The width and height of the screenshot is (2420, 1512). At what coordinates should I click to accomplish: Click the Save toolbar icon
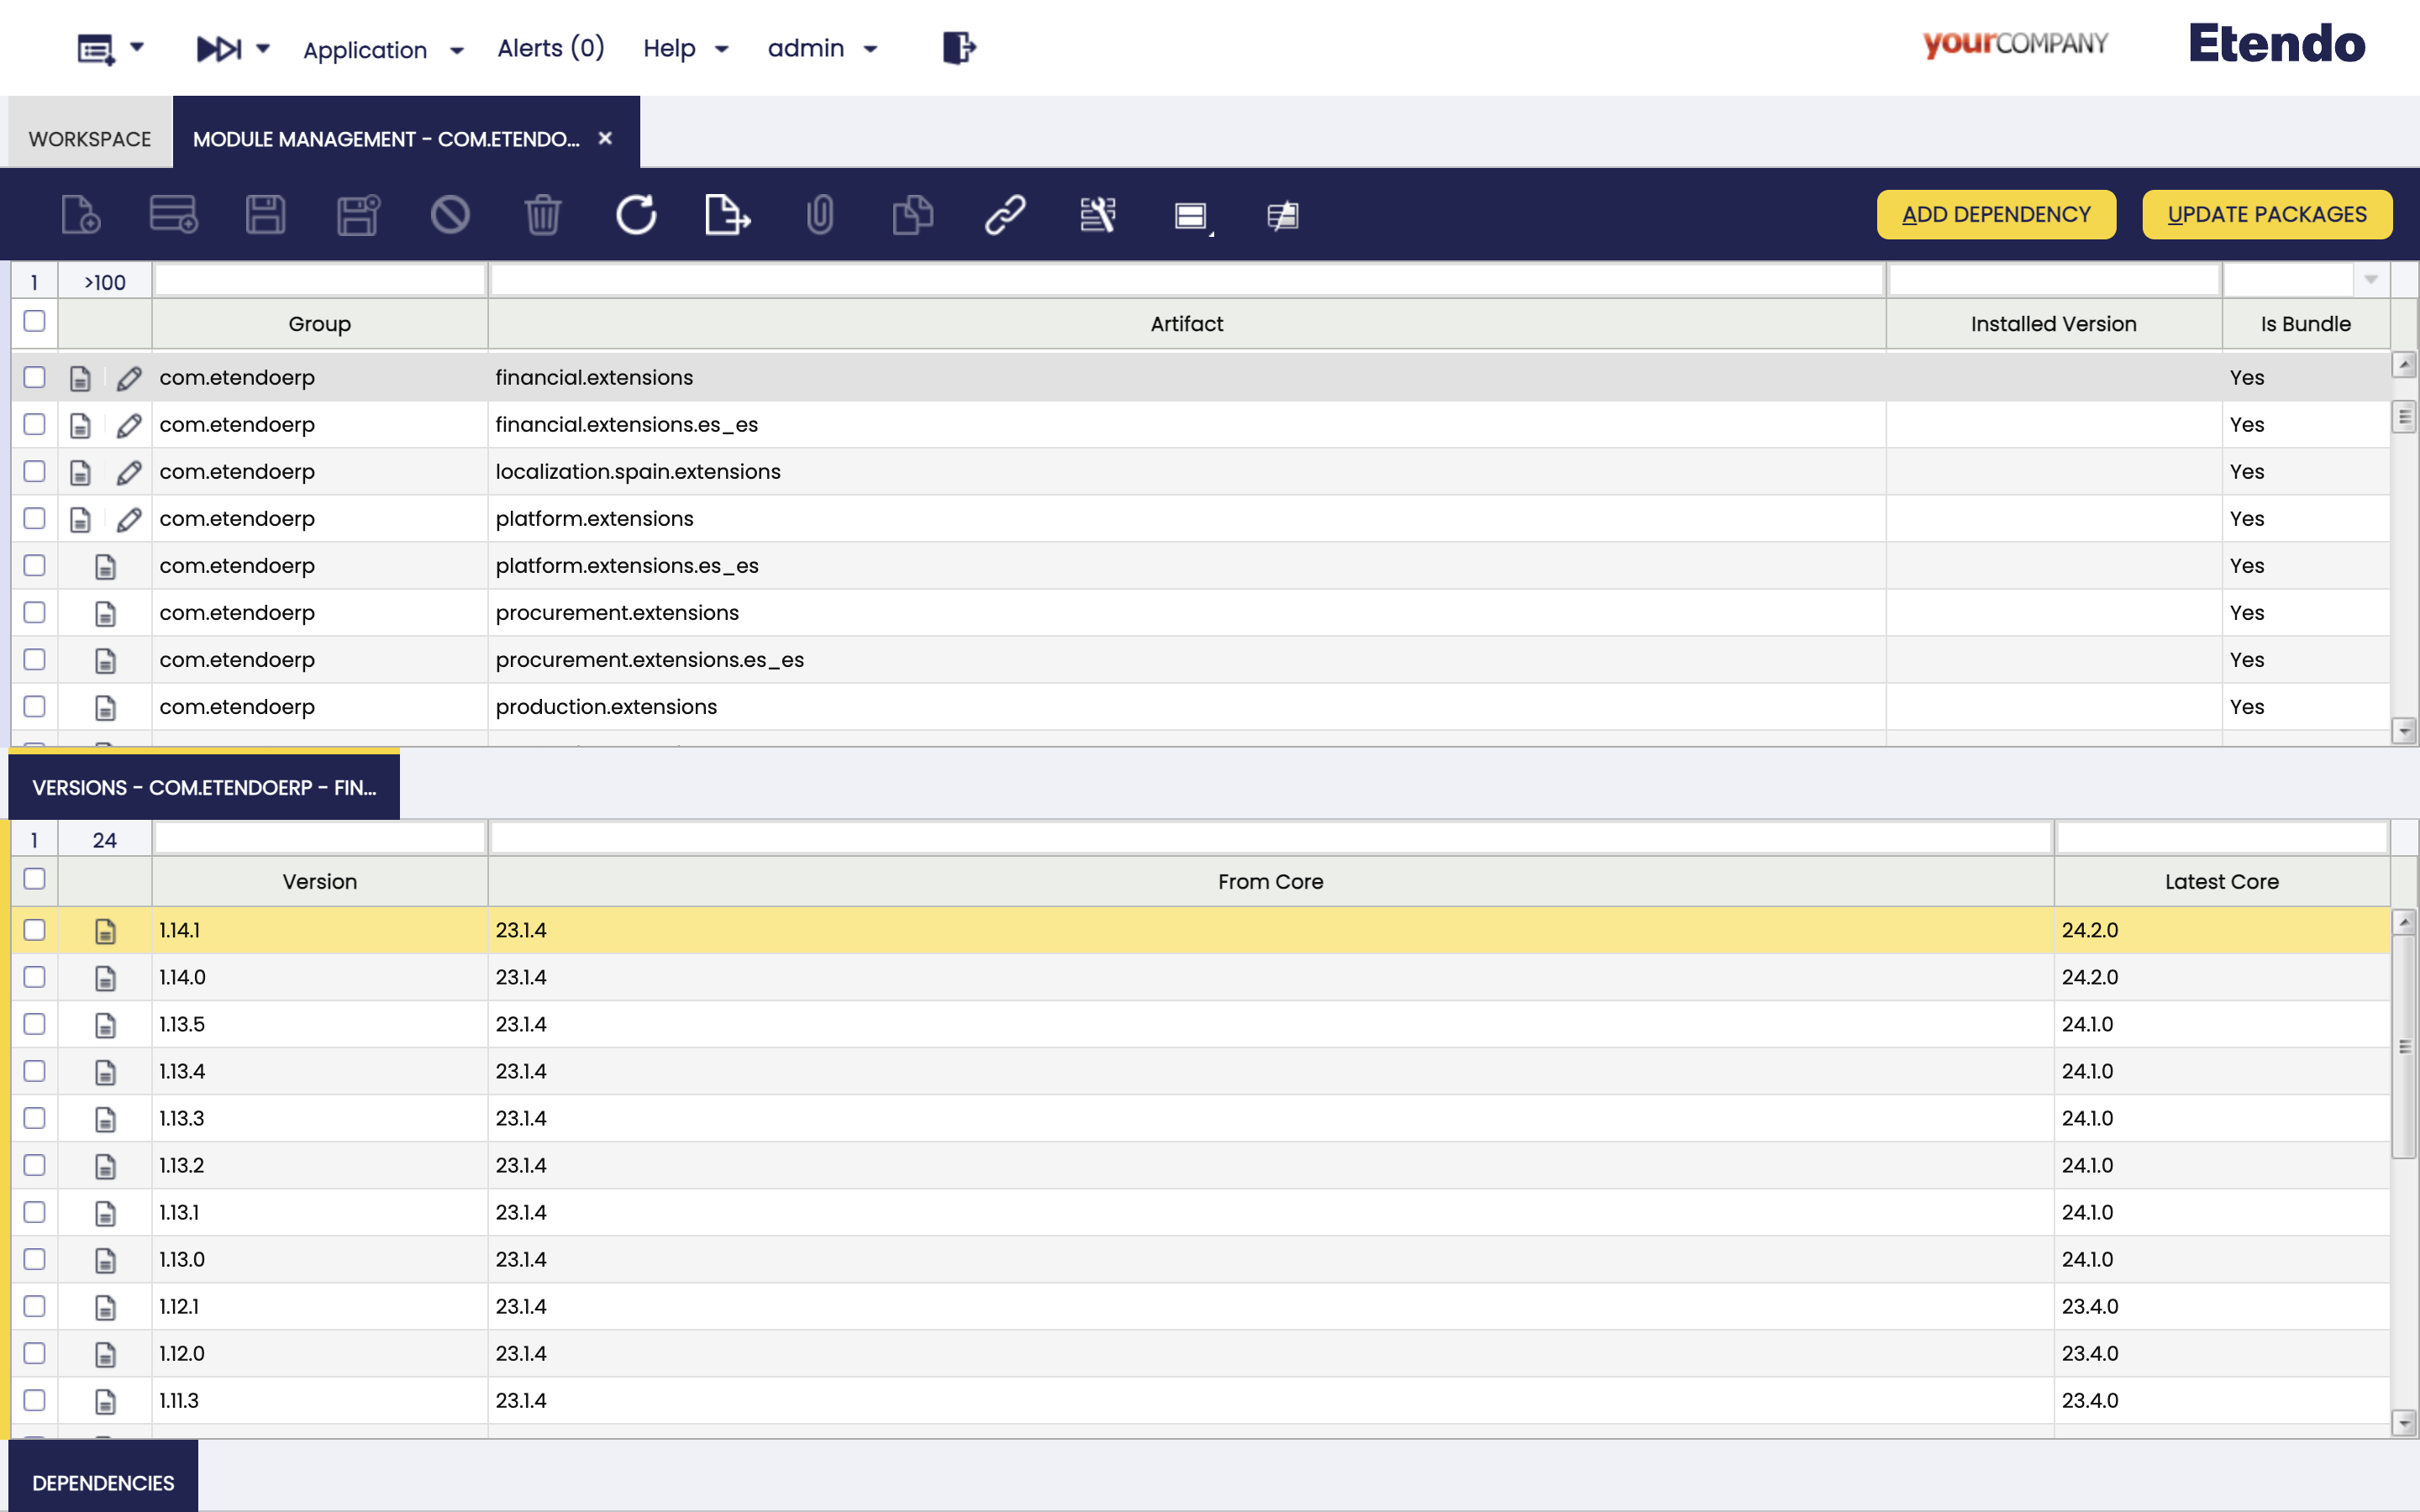[x=265, y=215]
